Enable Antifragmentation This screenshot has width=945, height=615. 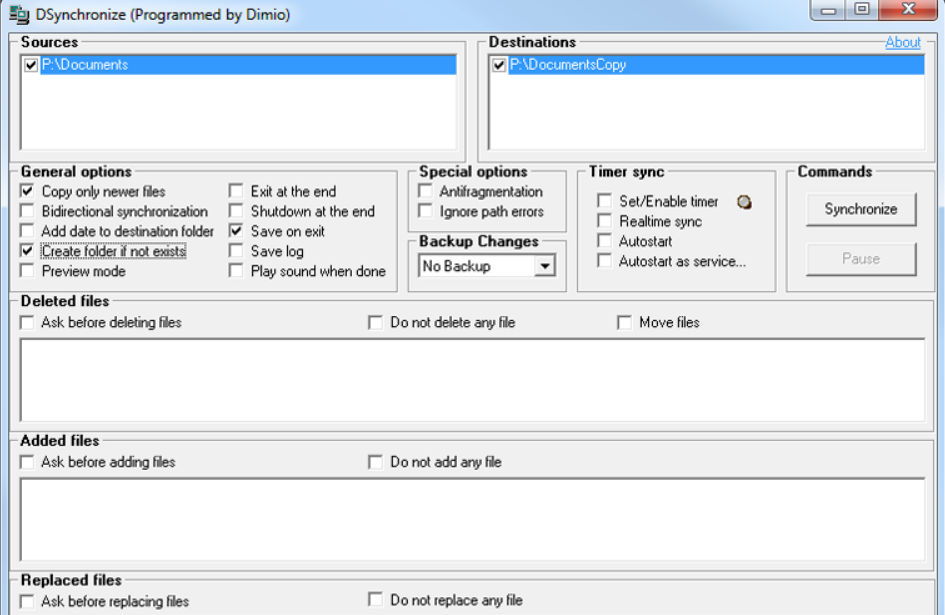[424, 191]
